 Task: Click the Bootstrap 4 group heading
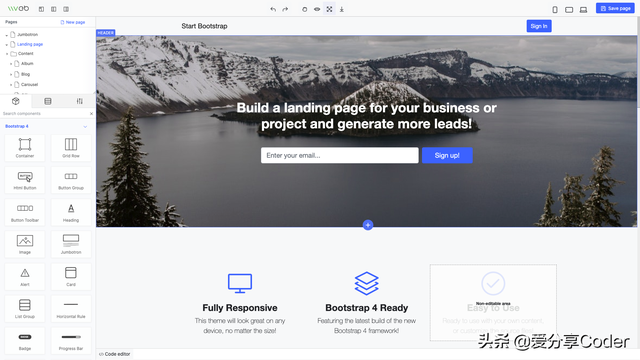click(x=17, y=126)
